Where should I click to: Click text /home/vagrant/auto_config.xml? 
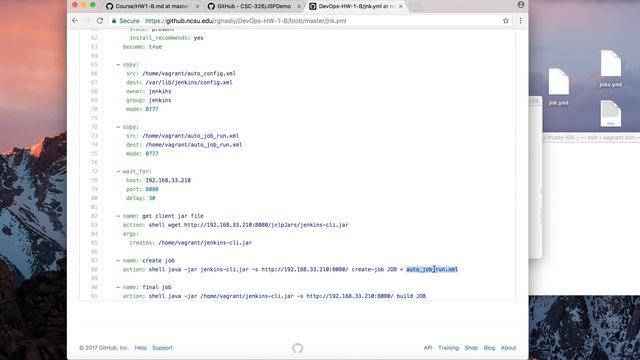click(x=189, y=73)
